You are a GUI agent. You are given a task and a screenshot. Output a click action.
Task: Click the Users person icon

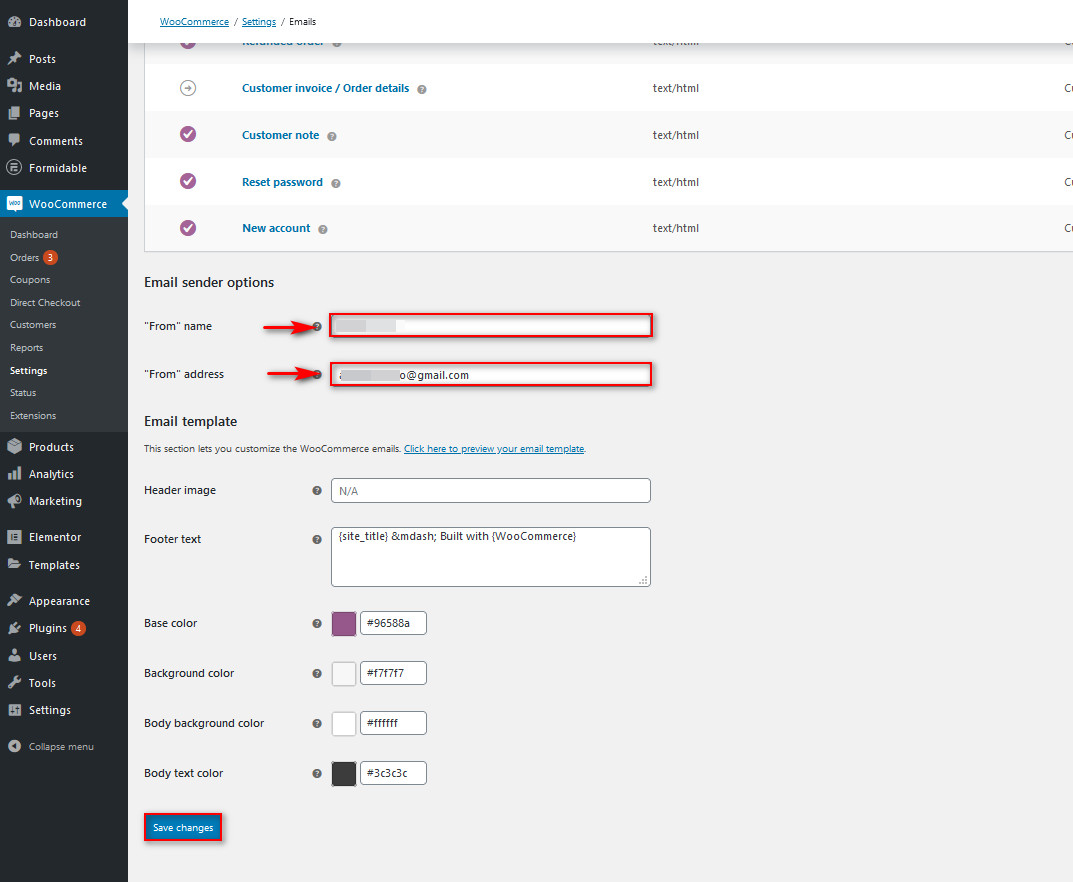[x=14, y=656]
